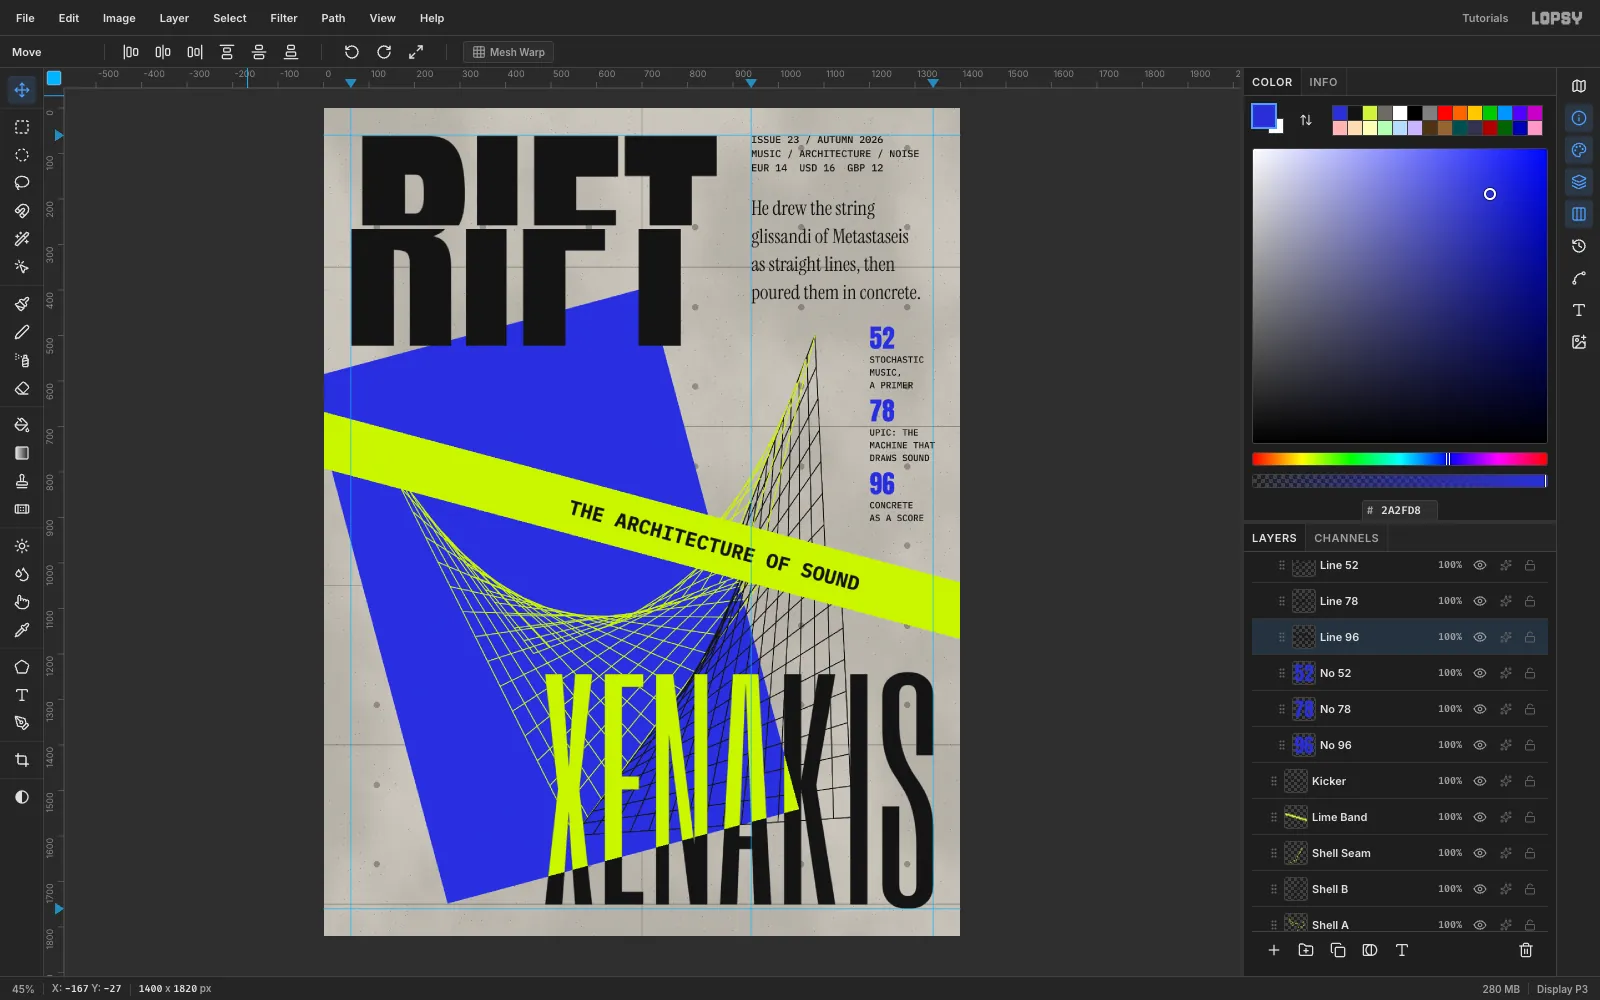Screen dimensions: 1600x1000
Task: Select the Elliptical Marquee tool
Action: coord(22,155)
